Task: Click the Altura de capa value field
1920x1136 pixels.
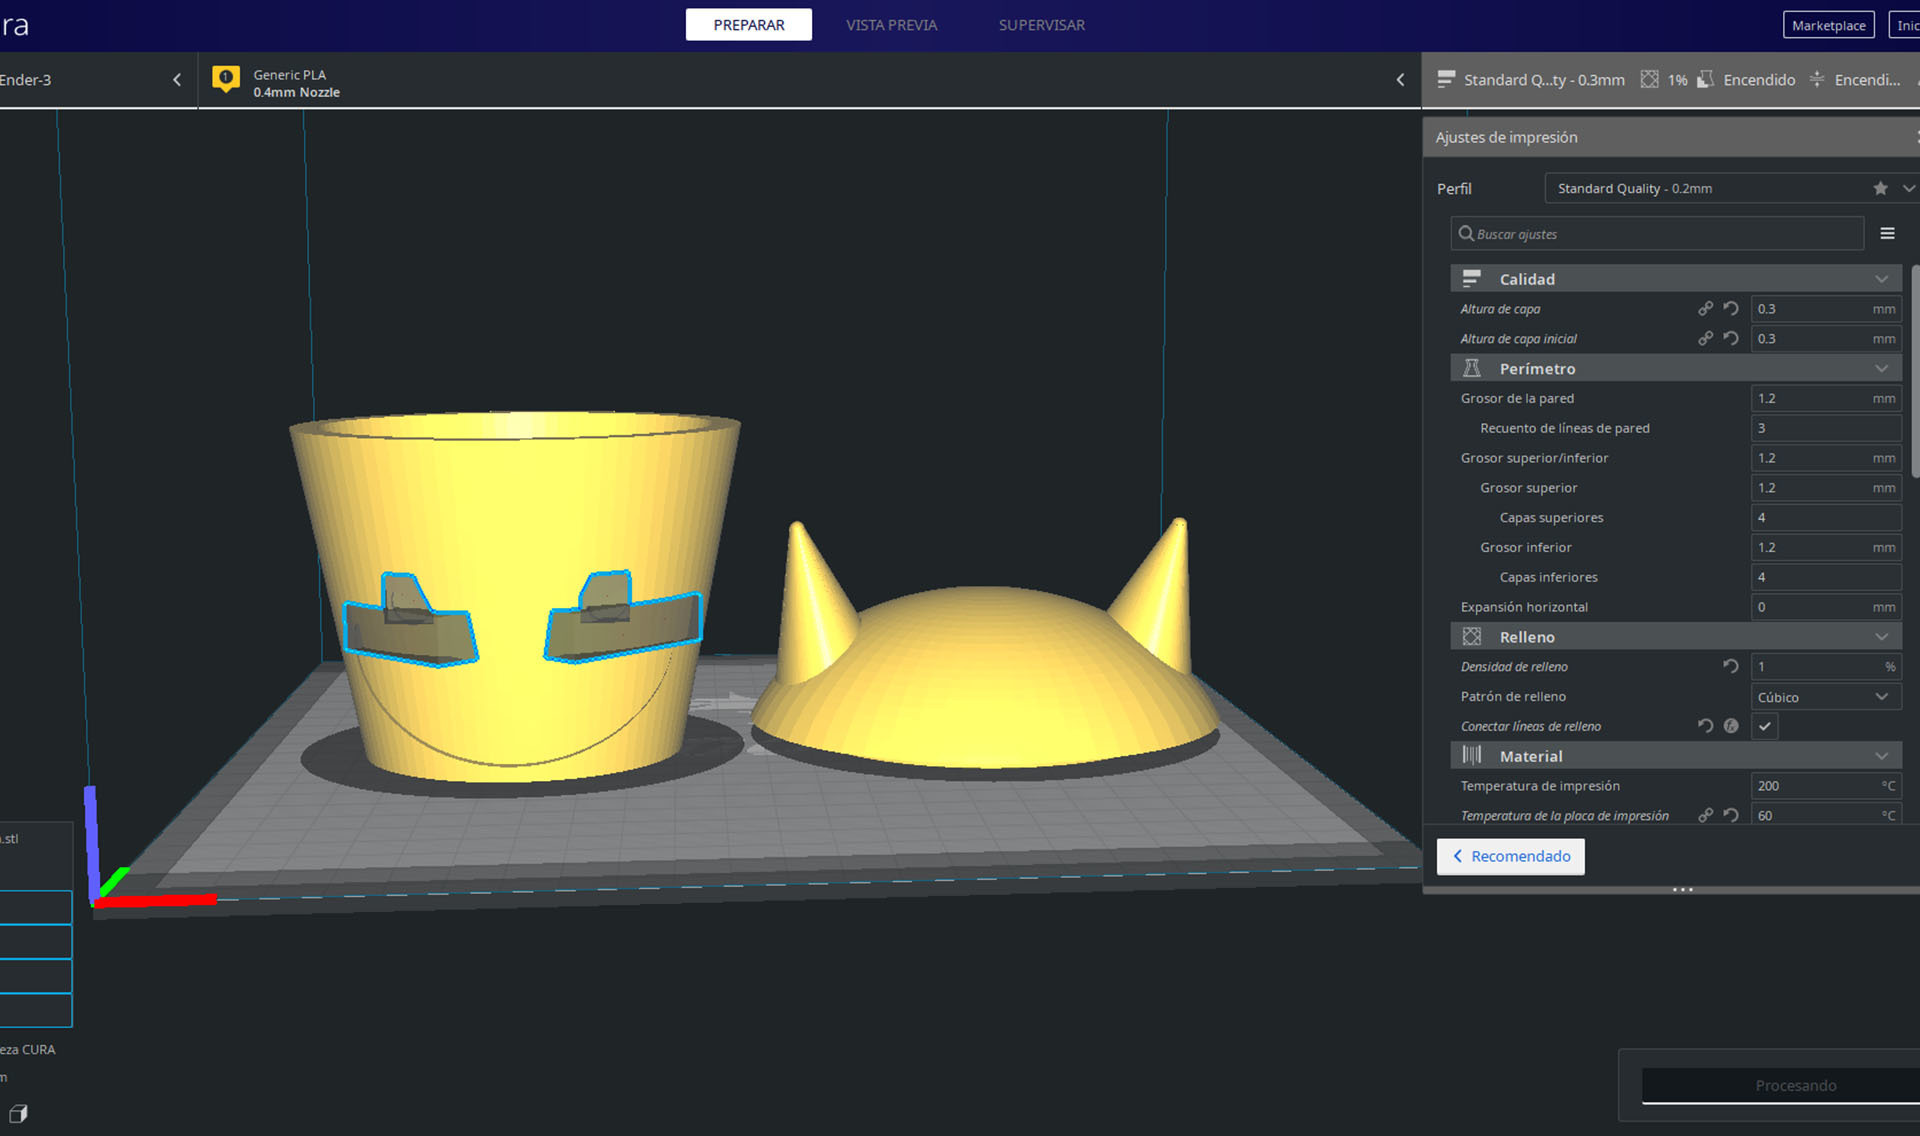Action: (x=1826, y=309)
